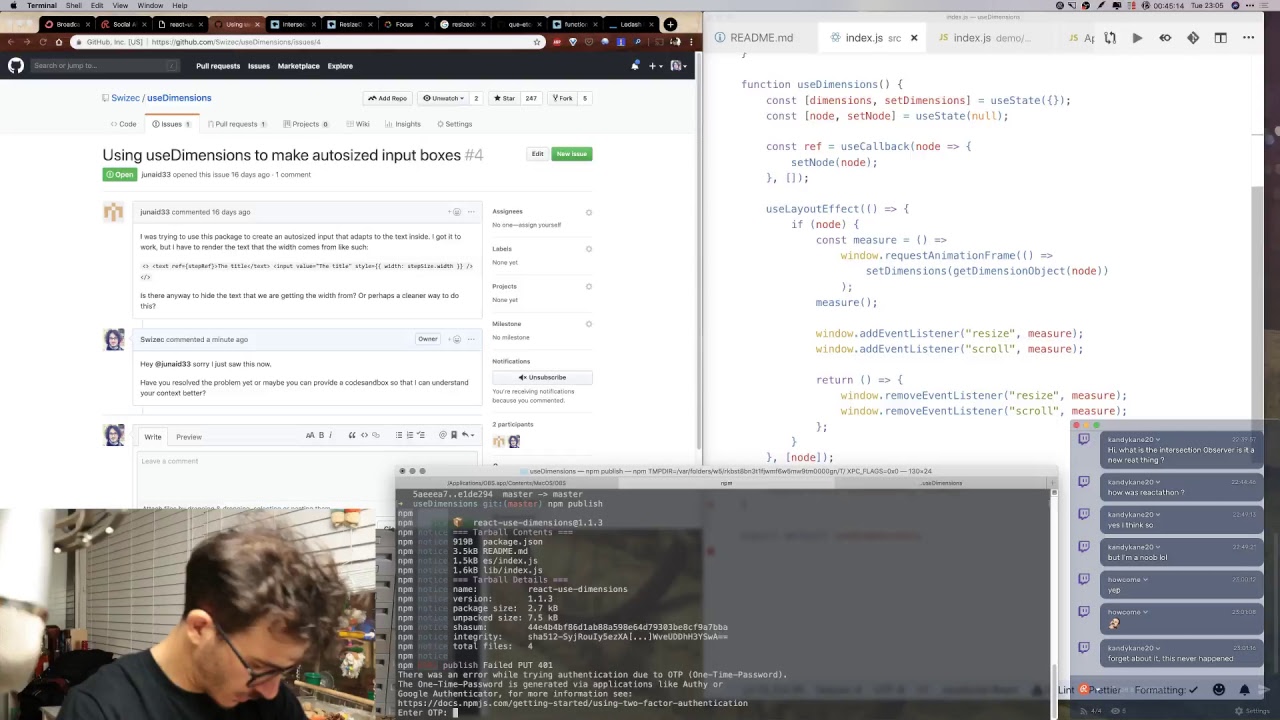Click the green New issue button
The height and width of the screenshot is (720, 1280).
(x=572, y=154)
